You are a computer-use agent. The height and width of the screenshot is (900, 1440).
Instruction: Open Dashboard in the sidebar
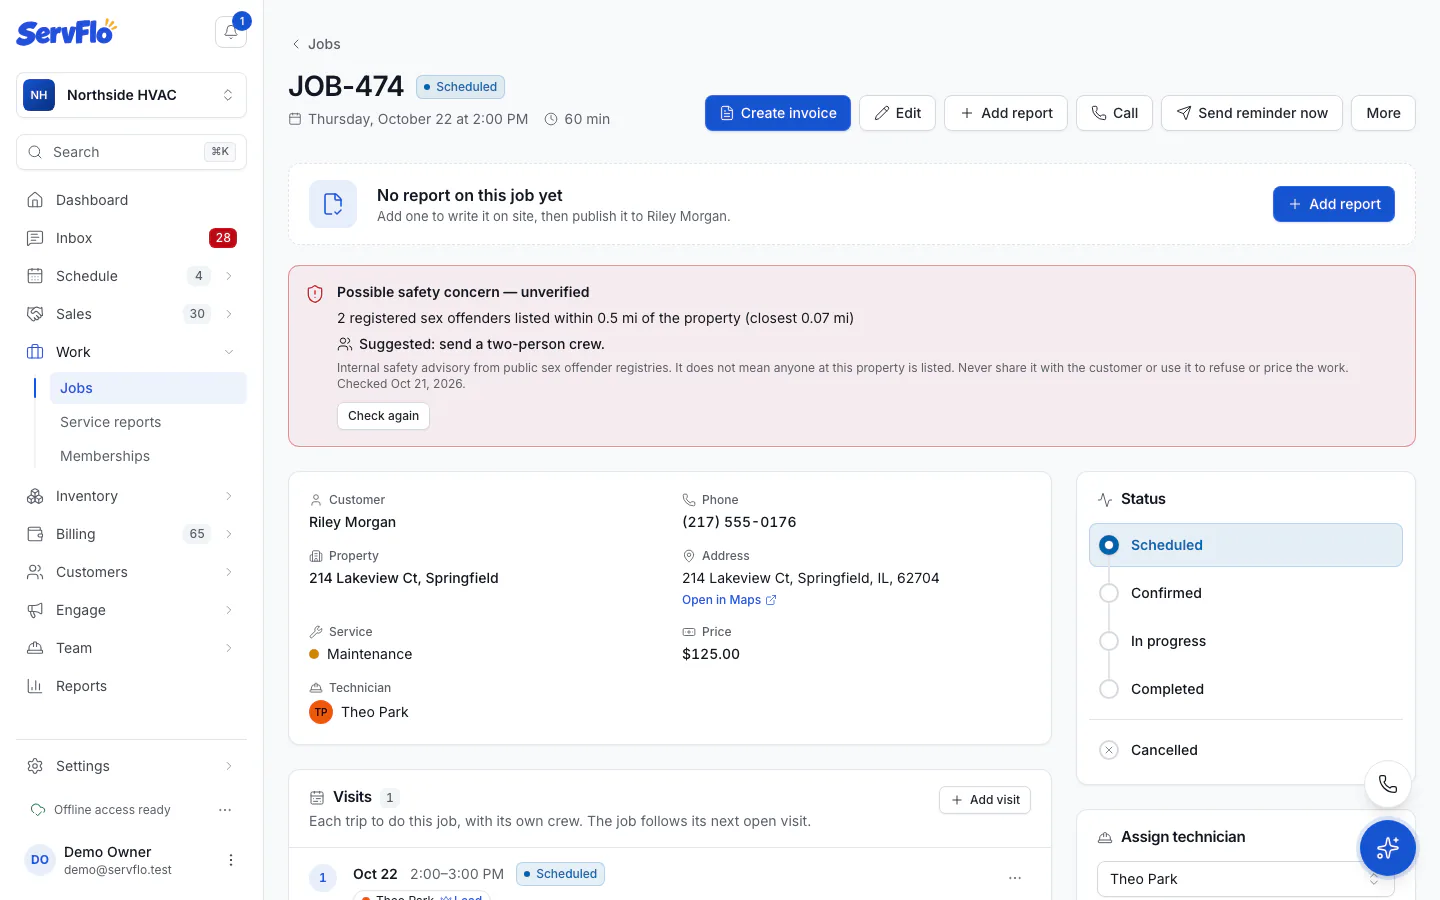(131, 200)
